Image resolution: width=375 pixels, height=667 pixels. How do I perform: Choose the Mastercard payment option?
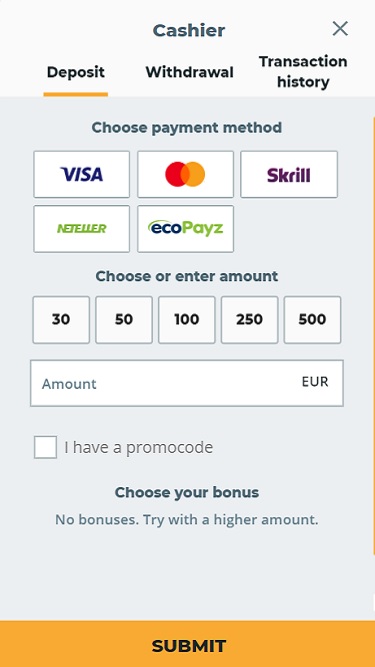pos(185,174)
